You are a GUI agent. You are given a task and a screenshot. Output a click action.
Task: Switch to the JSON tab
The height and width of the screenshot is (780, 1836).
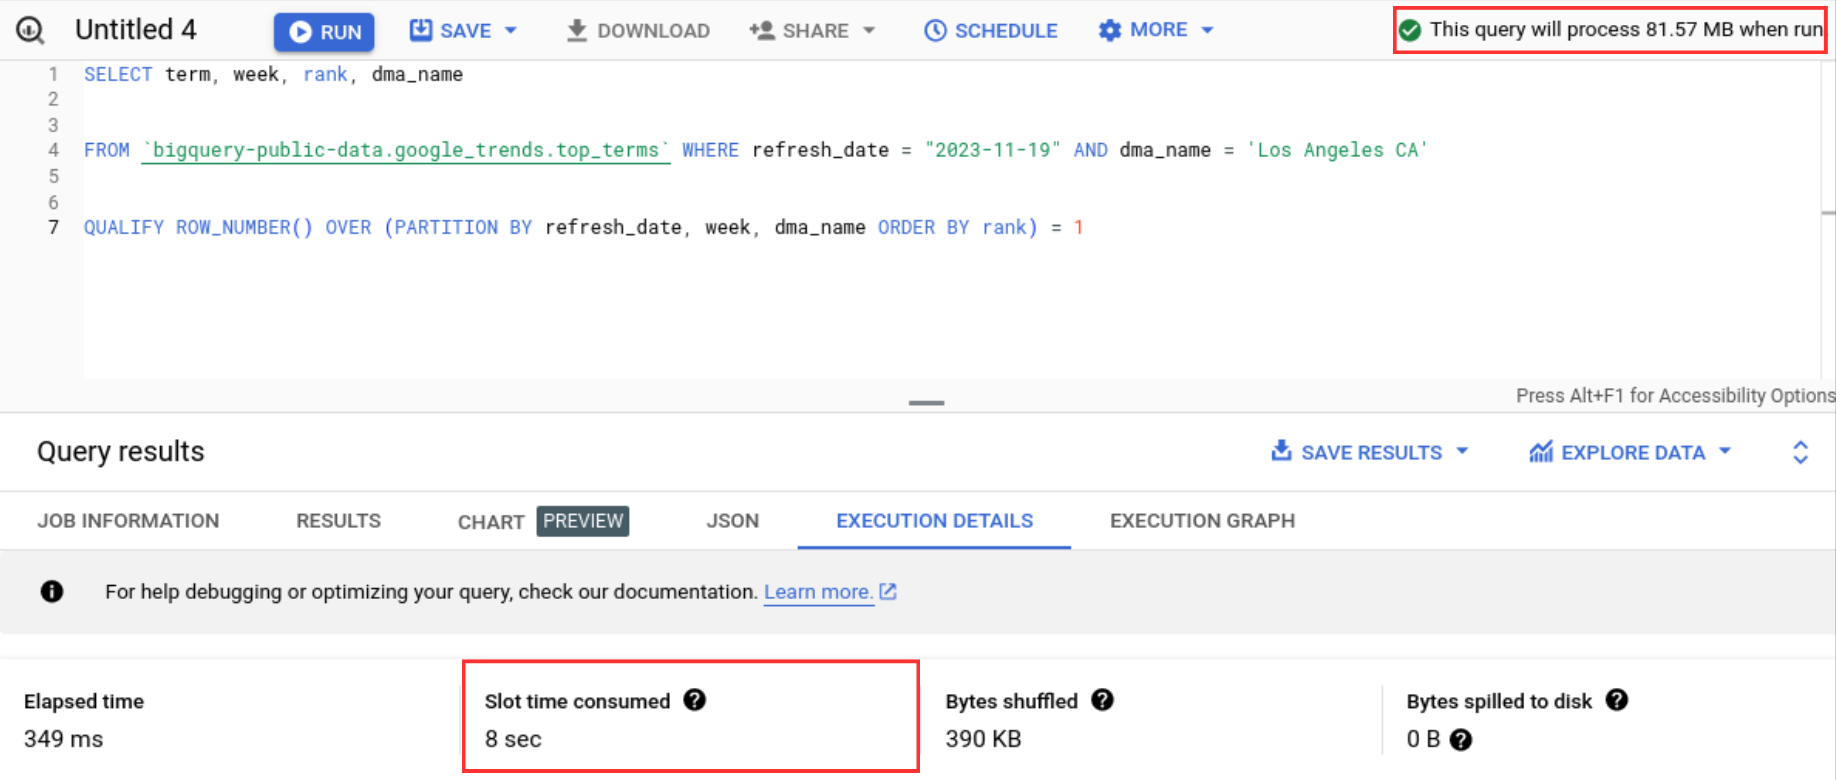(733, 521)
